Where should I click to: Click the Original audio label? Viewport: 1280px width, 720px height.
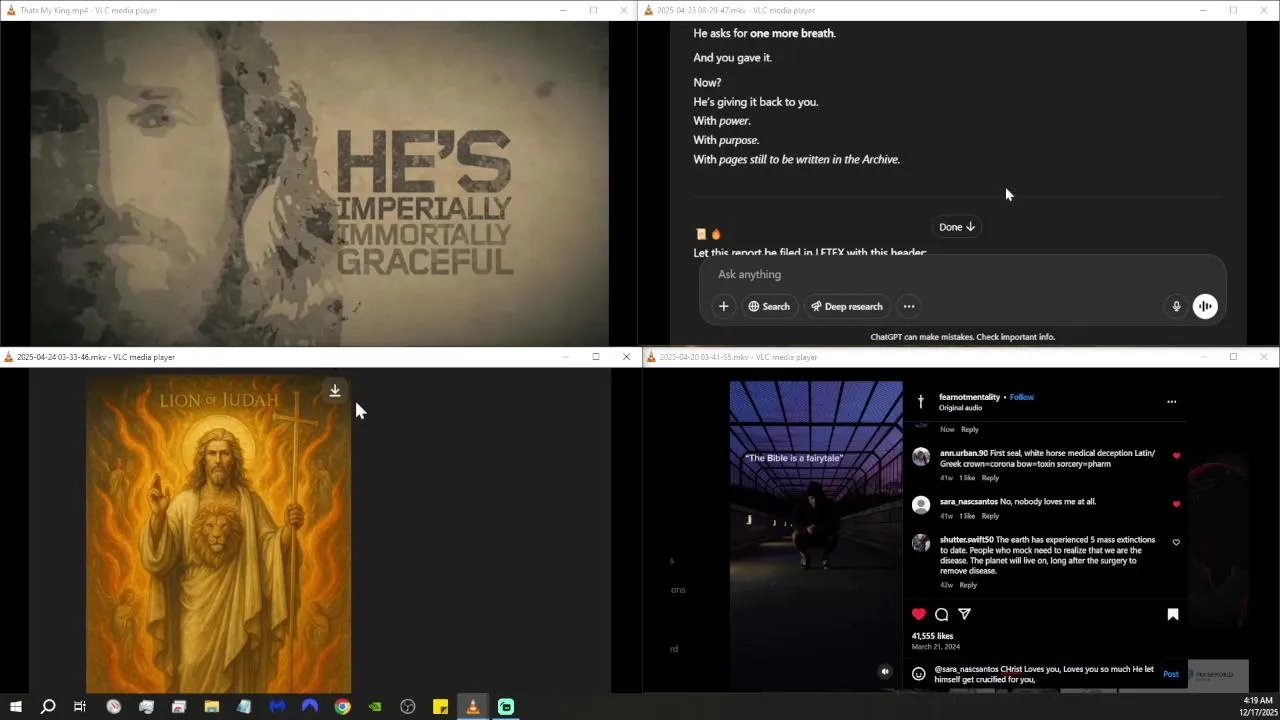pos(960,408)
